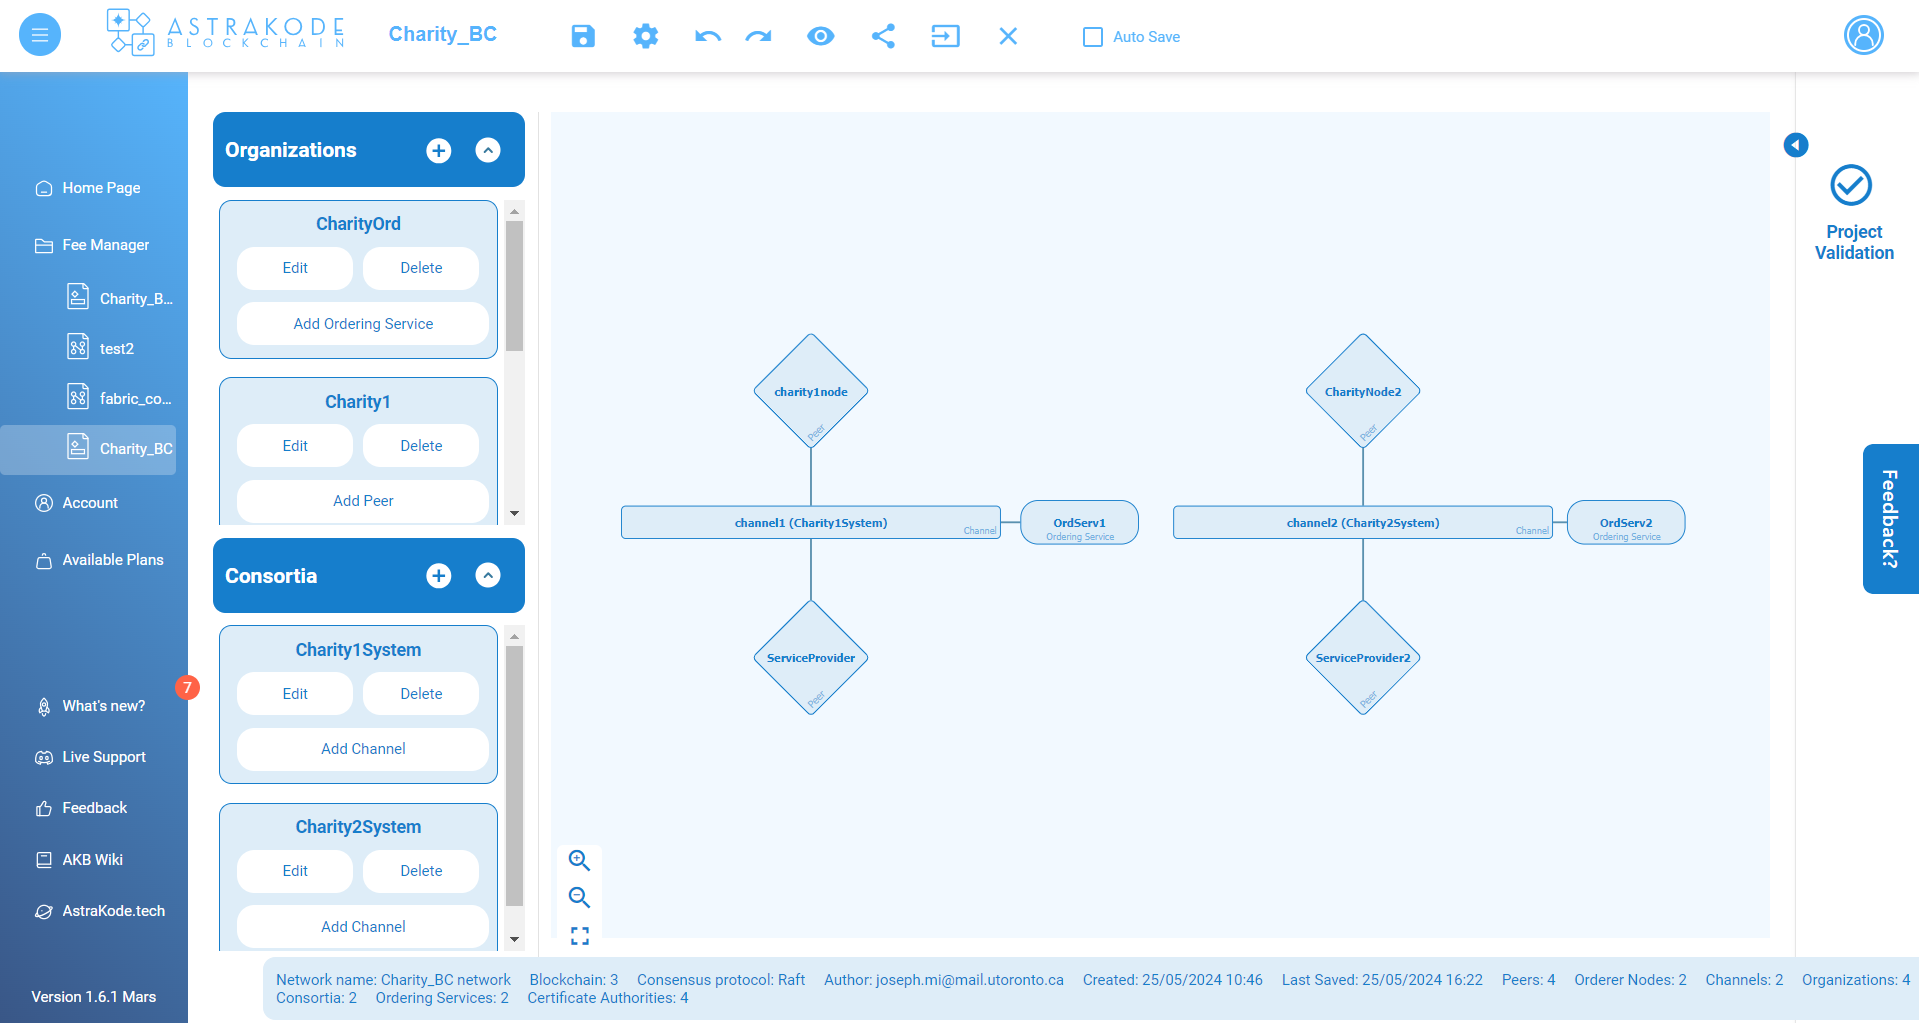Image resolution: width=1919 pixels, height=1023 pixels.
Task: Open AKB Wiki link
Action: click(79, 860)
